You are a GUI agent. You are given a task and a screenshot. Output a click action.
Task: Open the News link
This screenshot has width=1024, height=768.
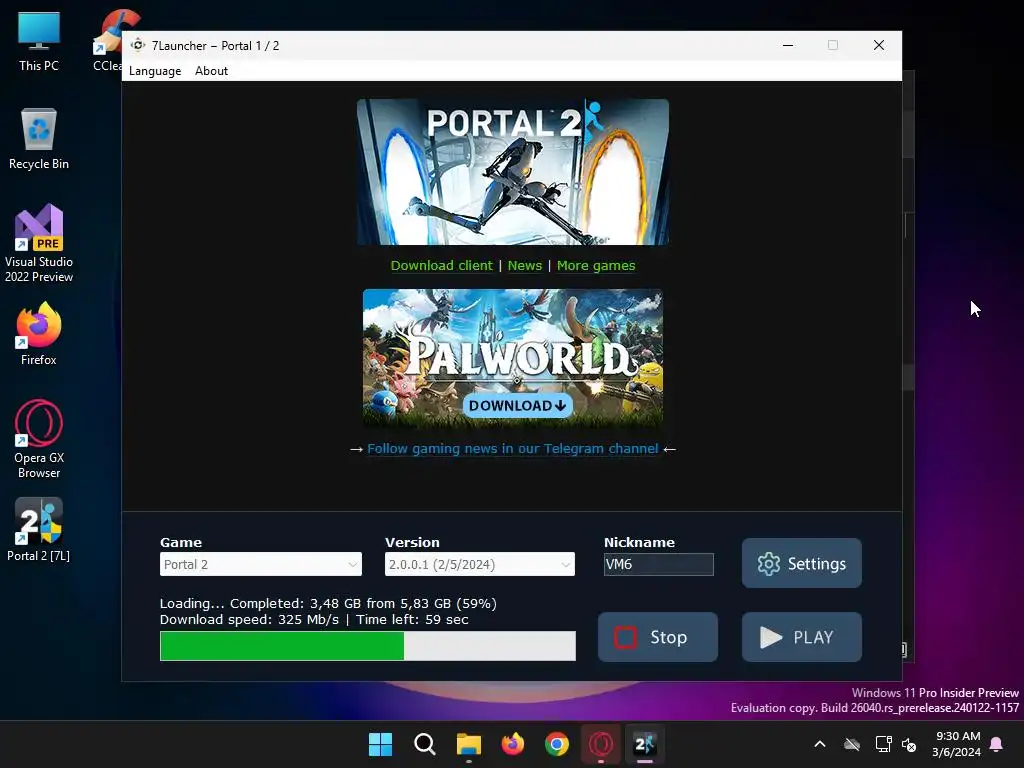tap(525, 266)
